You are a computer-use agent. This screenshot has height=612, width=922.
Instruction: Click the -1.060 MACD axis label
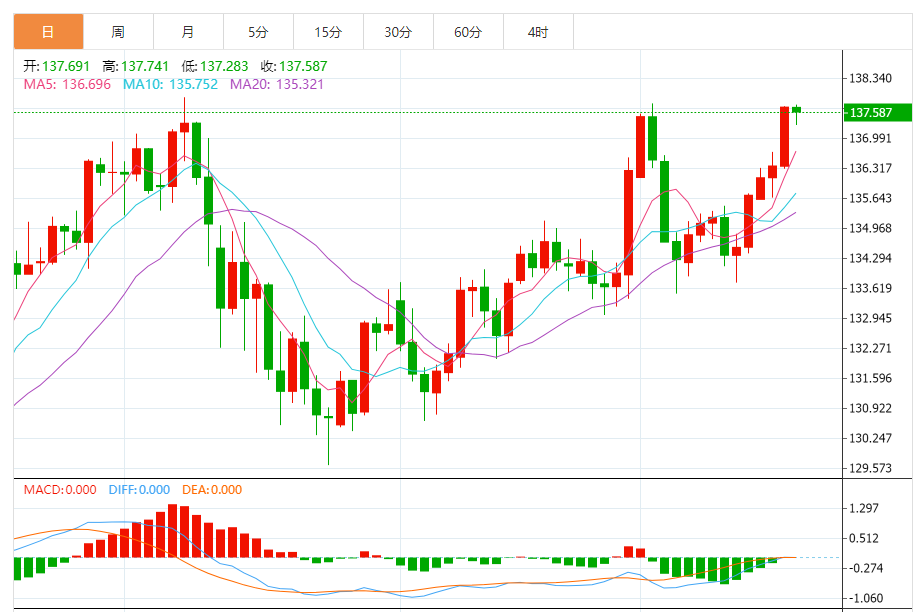pos(866,598)
